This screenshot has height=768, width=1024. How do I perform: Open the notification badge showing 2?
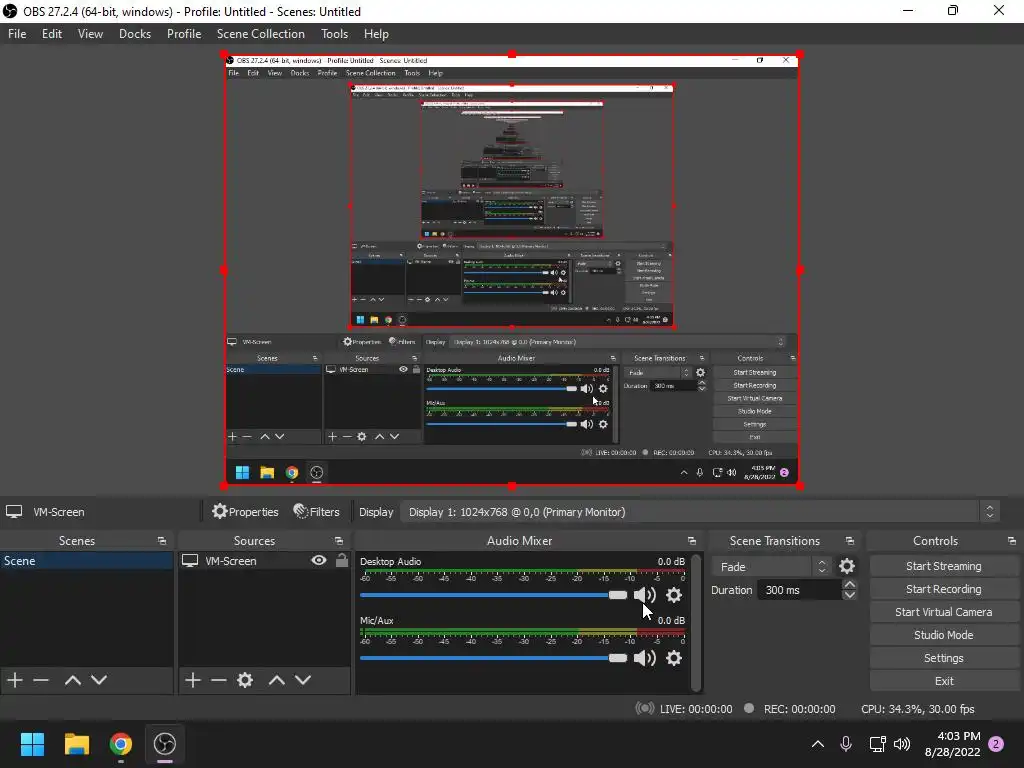[996, 744]
